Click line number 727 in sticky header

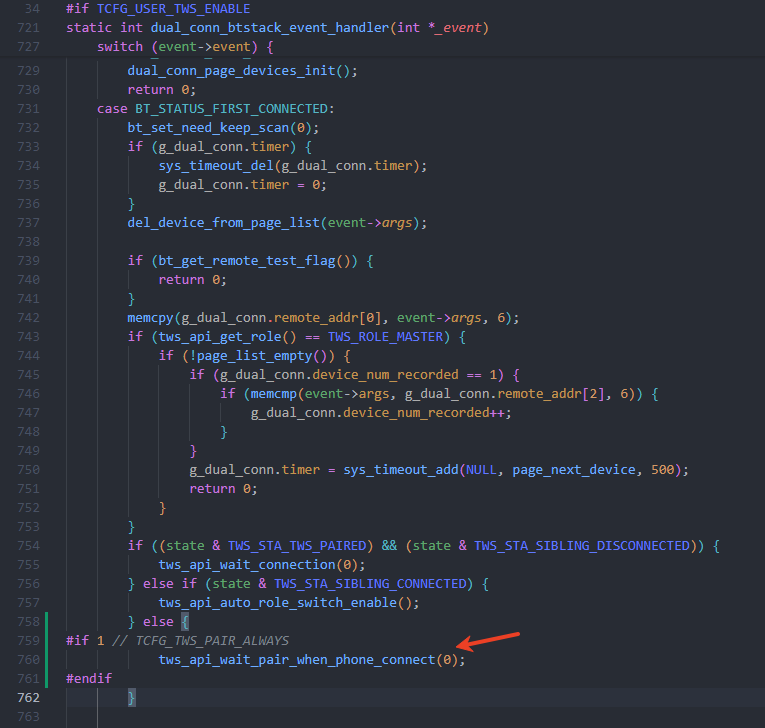[x=28, y=47]
